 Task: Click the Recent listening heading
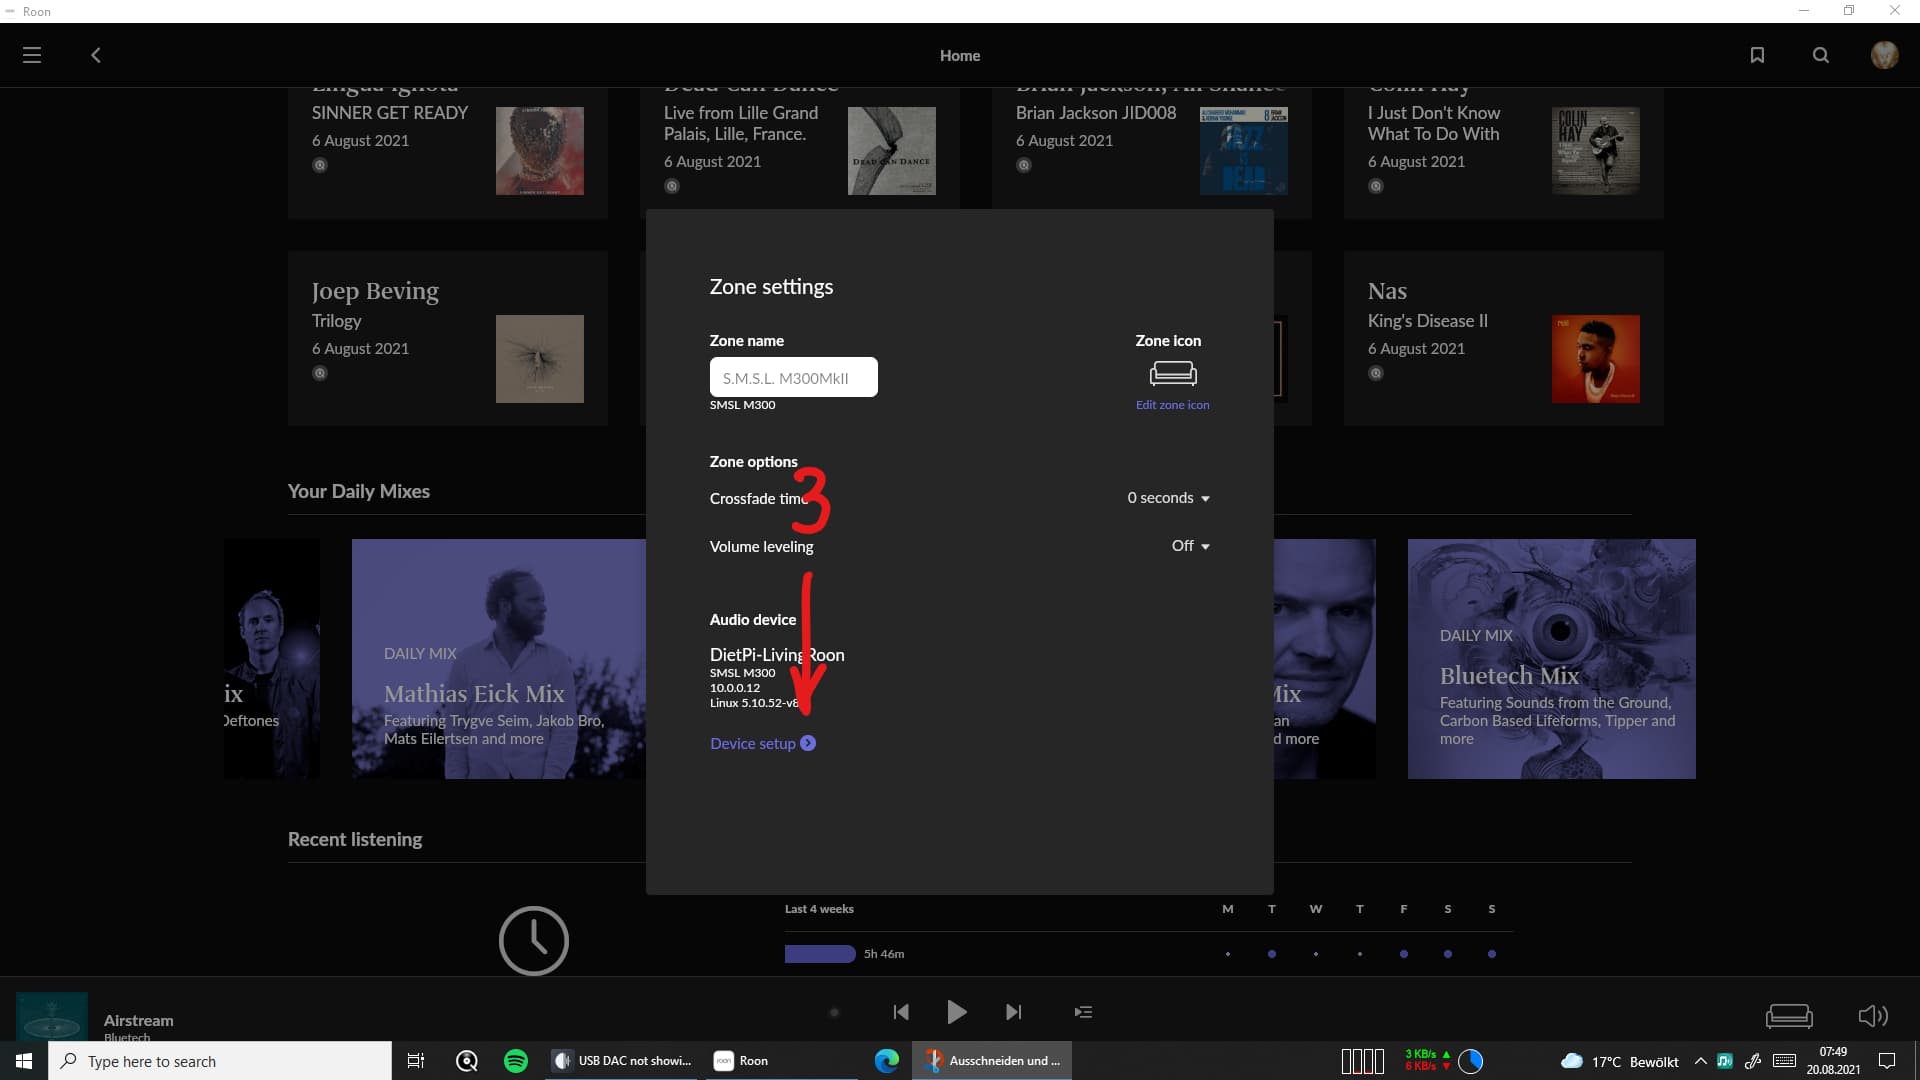355,839
